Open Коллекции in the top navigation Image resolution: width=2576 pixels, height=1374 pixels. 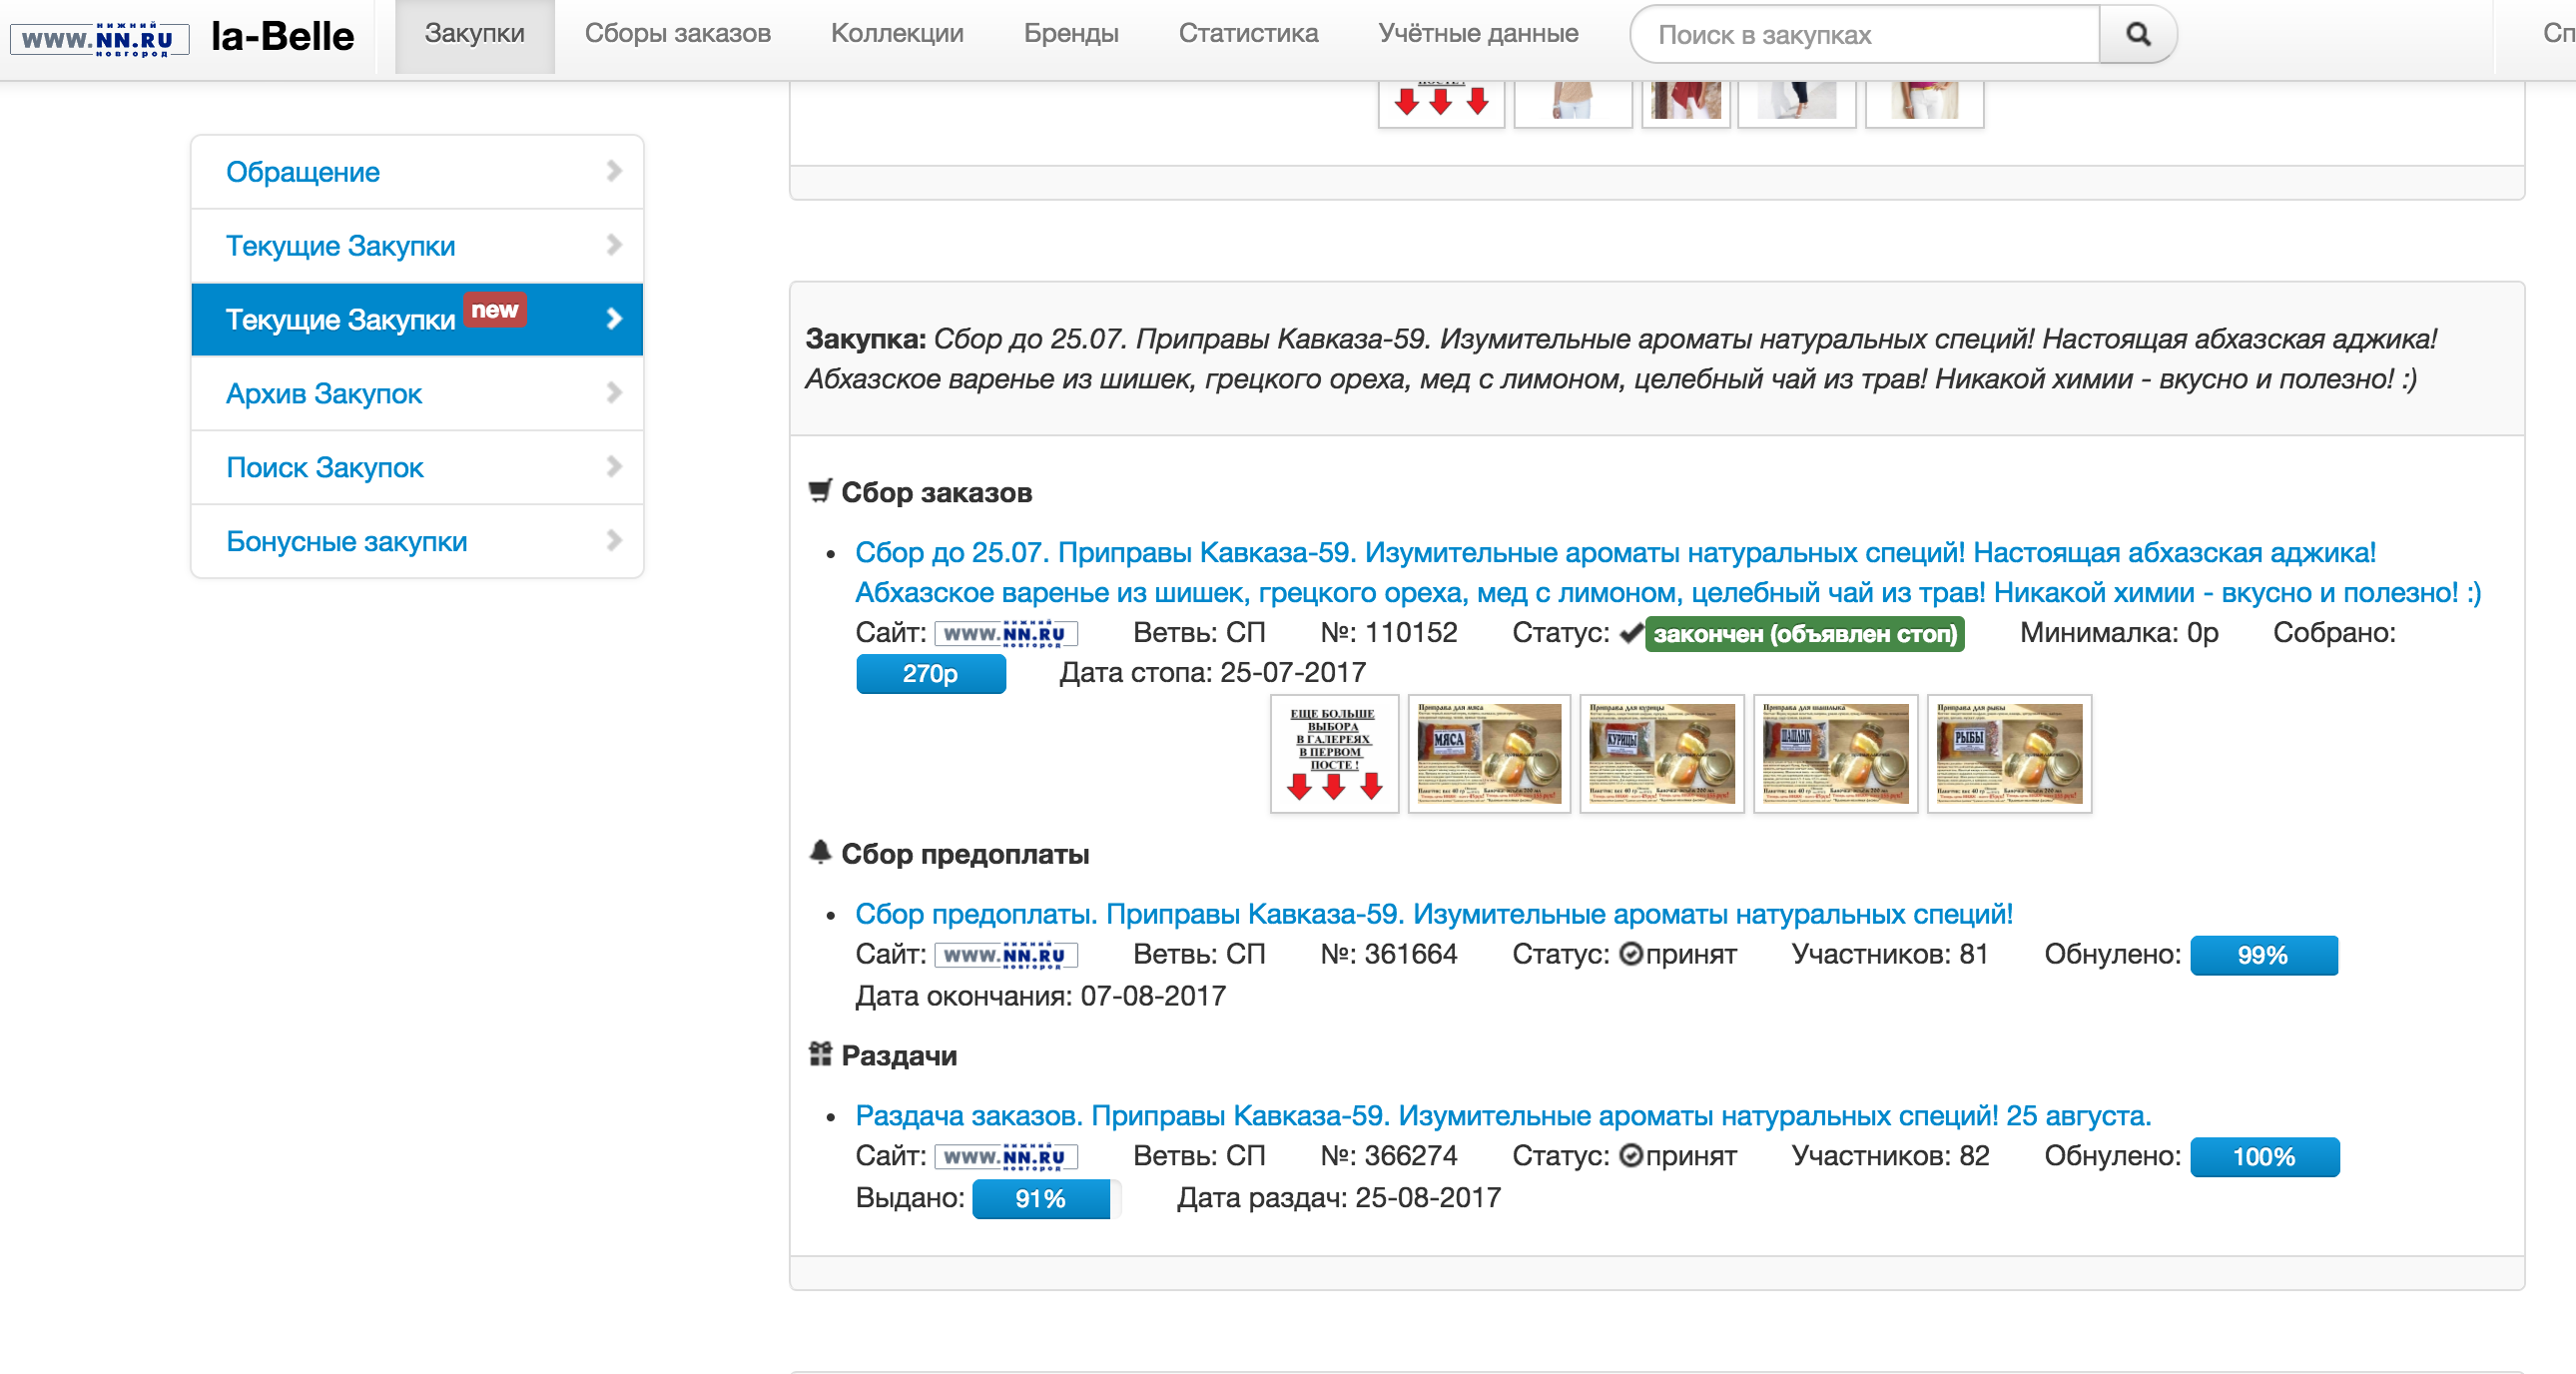[896, 34]
